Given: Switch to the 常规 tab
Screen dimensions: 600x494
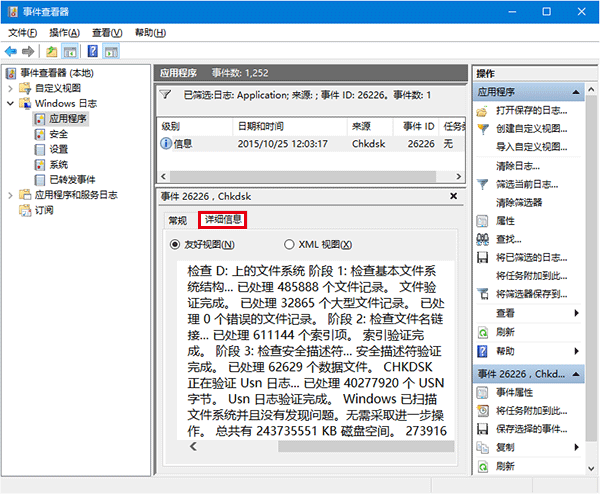Looking at the screenshot, I should click(177, 220).
